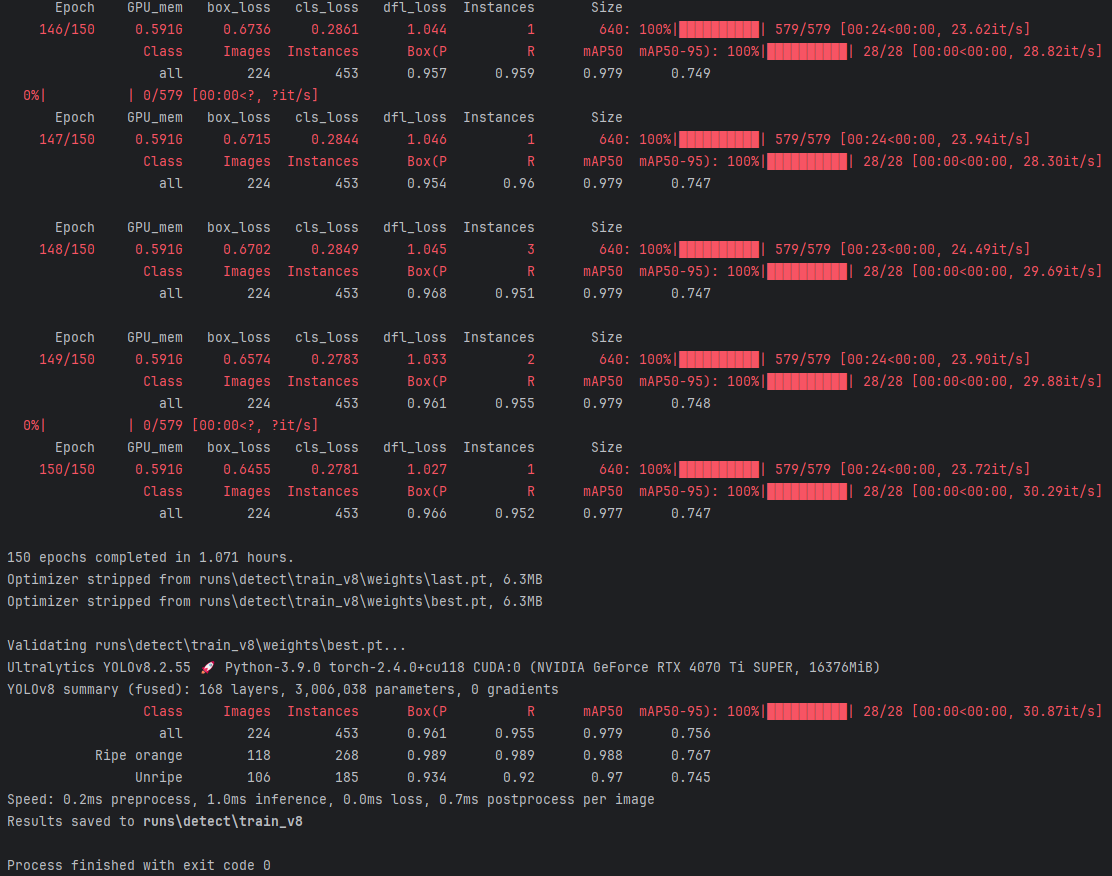
Task: Click '150 epochs completed in 1.071 hours.' line
Action: (x=150, y=558)
